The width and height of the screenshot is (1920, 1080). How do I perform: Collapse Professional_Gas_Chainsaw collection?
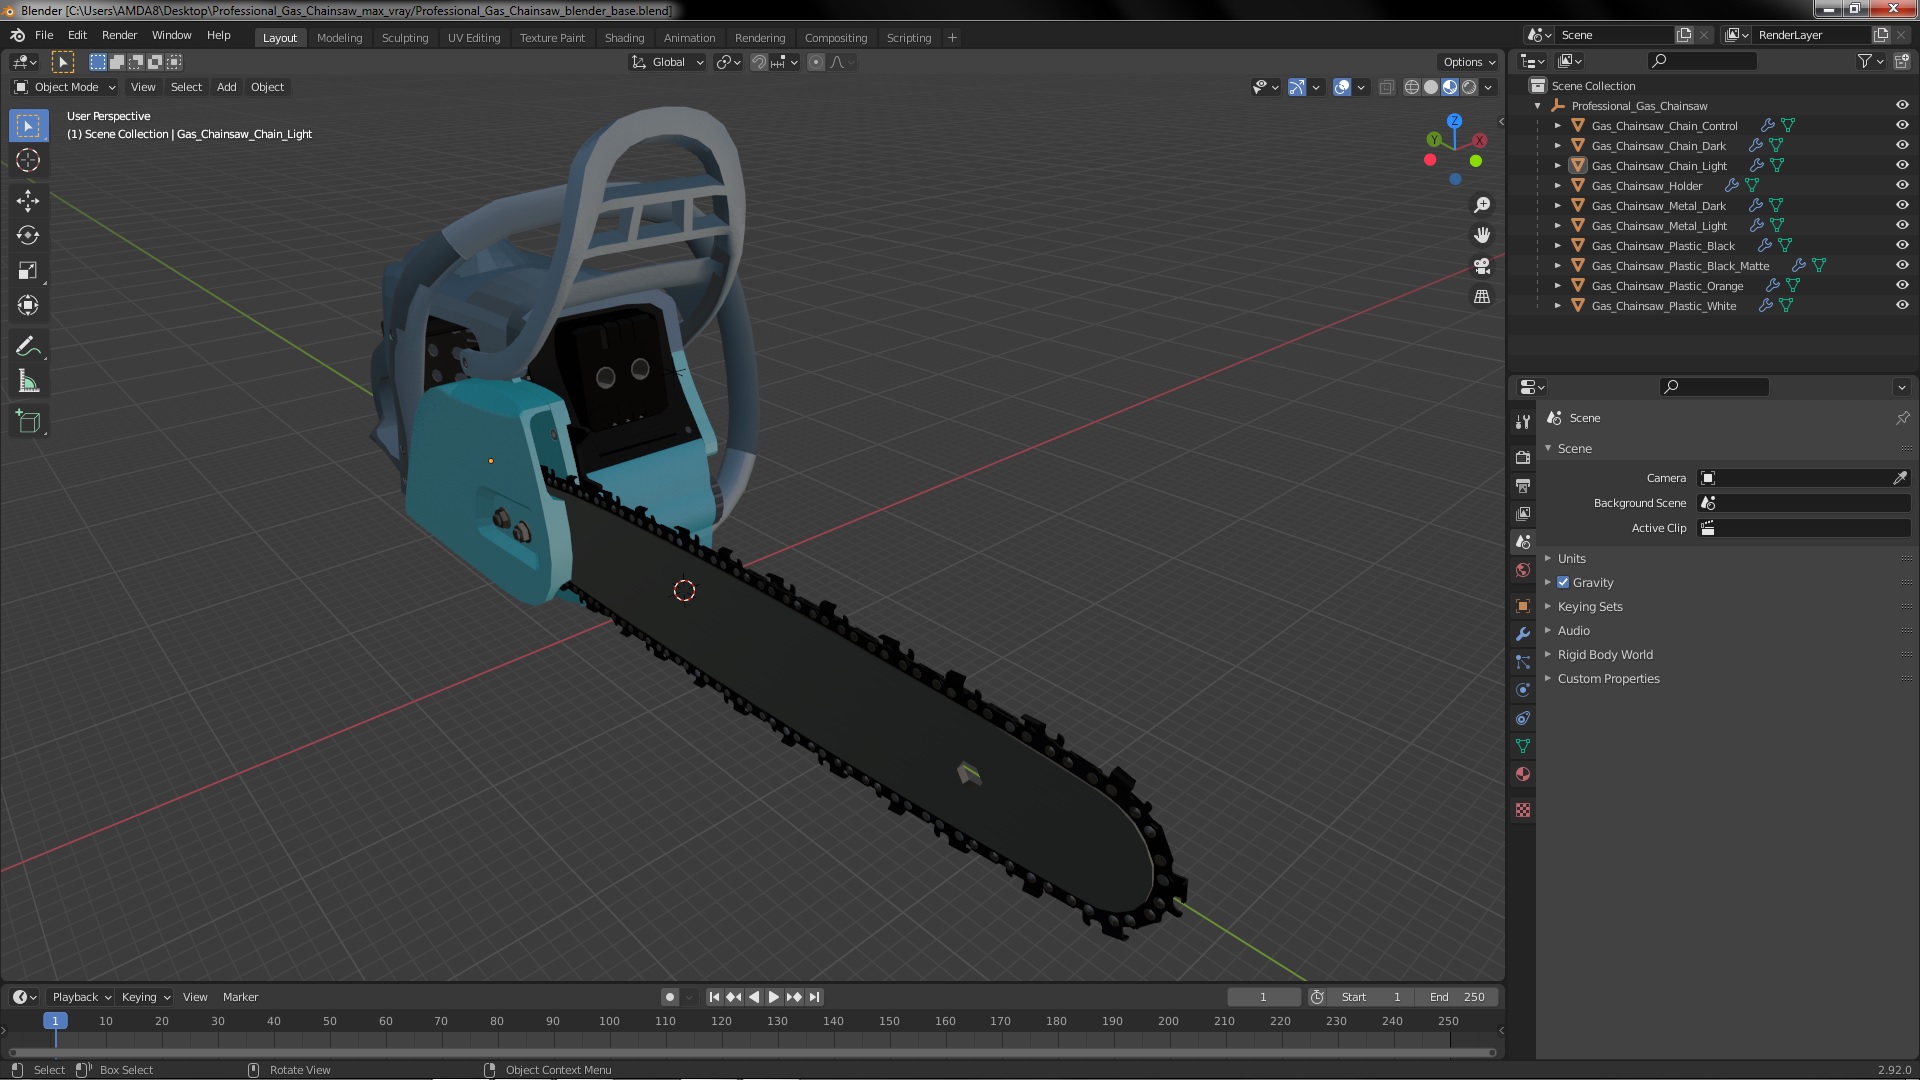pyautogui.click(x=1537, y=105)
